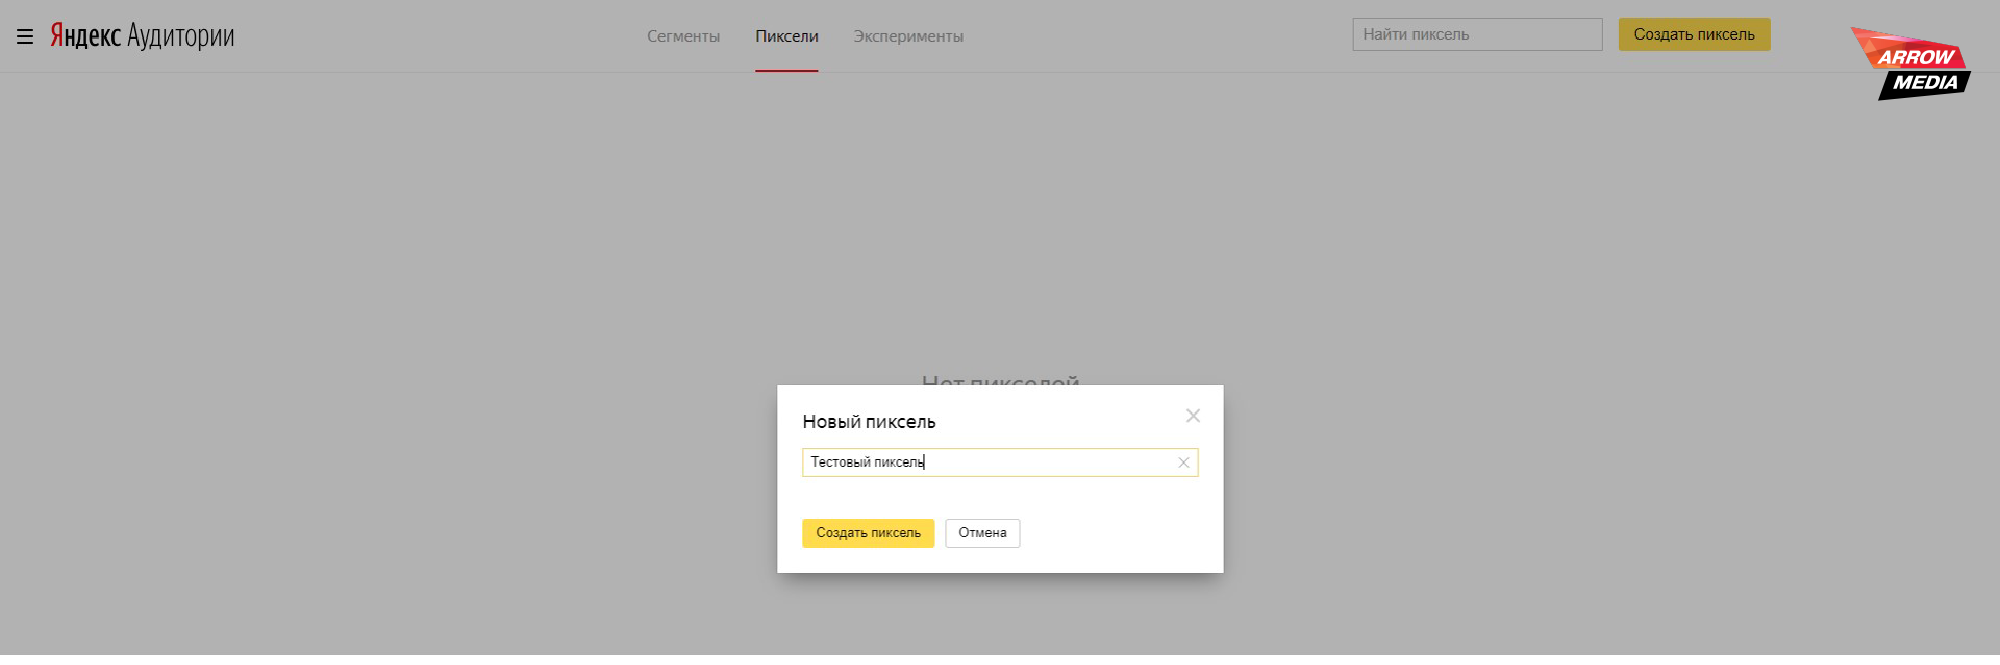The width and height of the screenshot is (2000, 665).
Task: Focus the Найти пиксель search field
Action: pos(1476,35)
